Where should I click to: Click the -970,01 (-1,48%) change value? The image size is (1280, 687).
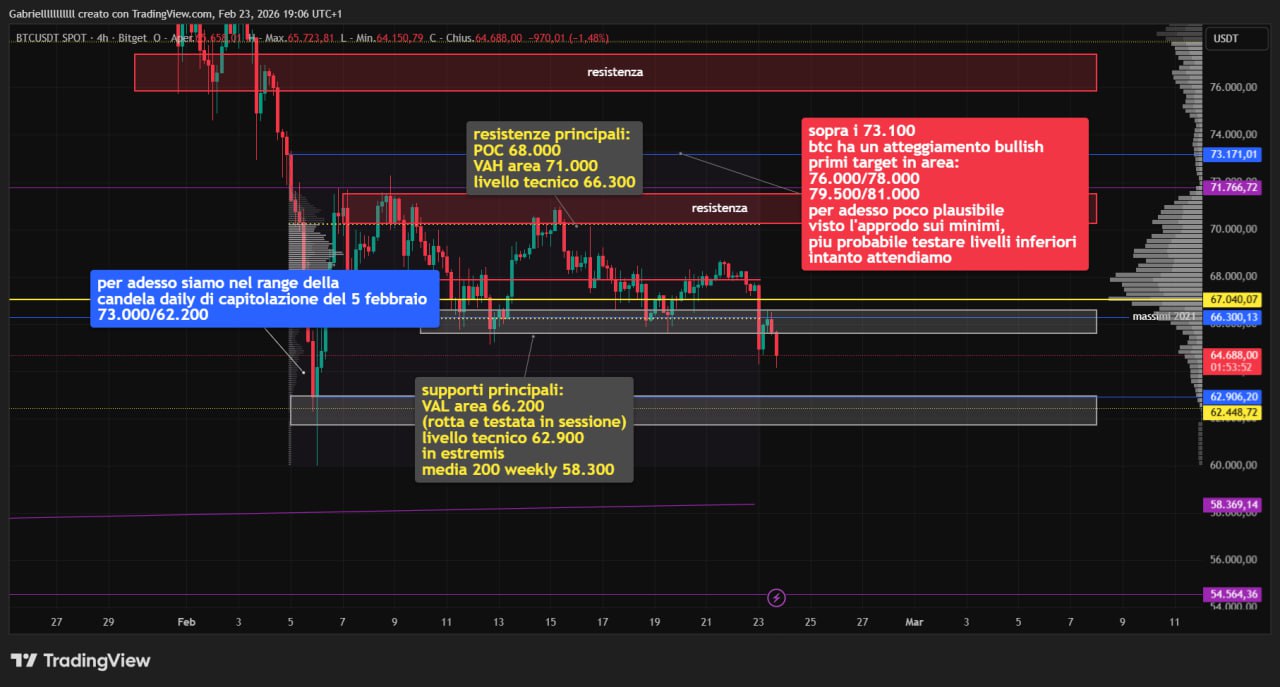569,38
